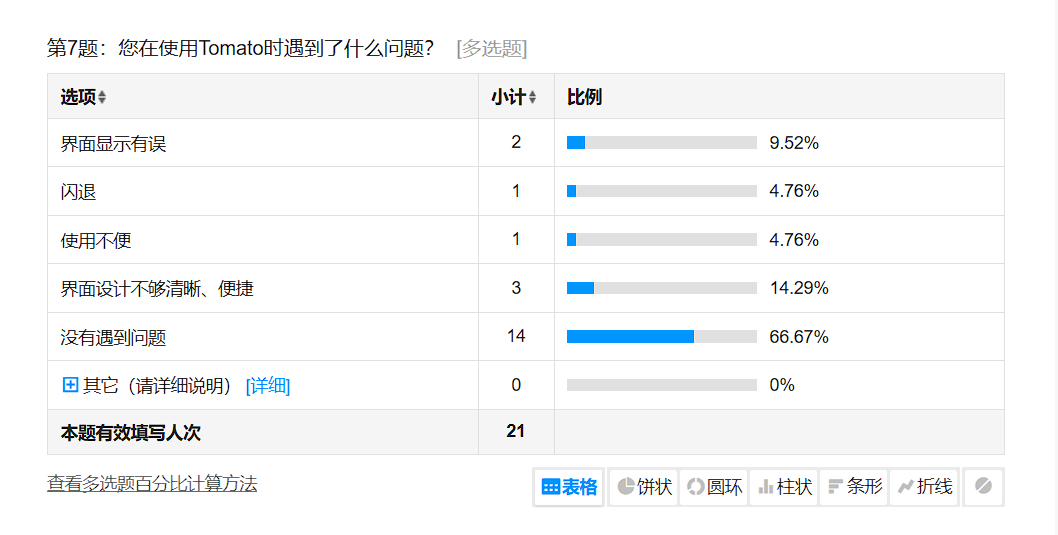Click the 没有遇到问题 progress bar
The height and width of the screenshot is (535, 1058).
point(661,337)
